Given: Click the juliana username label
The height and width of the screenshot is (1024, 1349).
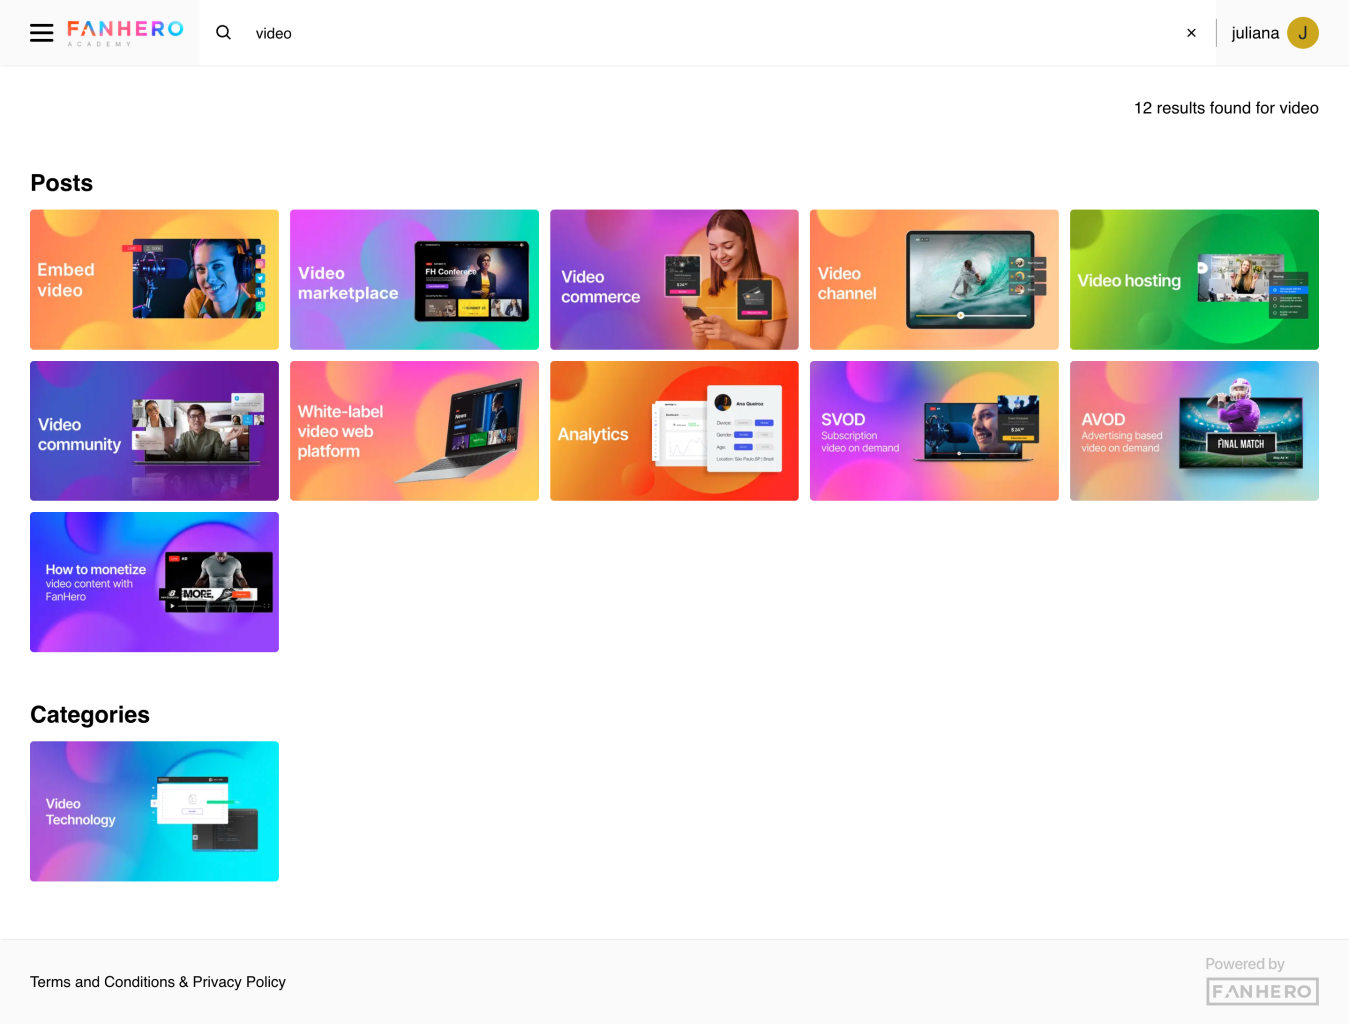Looking at the screenshot, I should tap(1255, 33).
